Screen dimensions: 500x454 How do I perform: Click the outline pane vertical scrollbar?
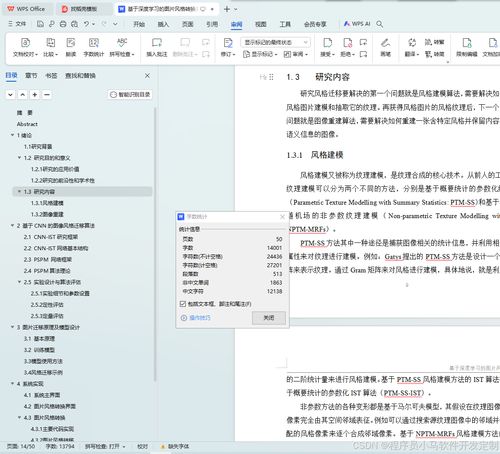click(155, 243)
